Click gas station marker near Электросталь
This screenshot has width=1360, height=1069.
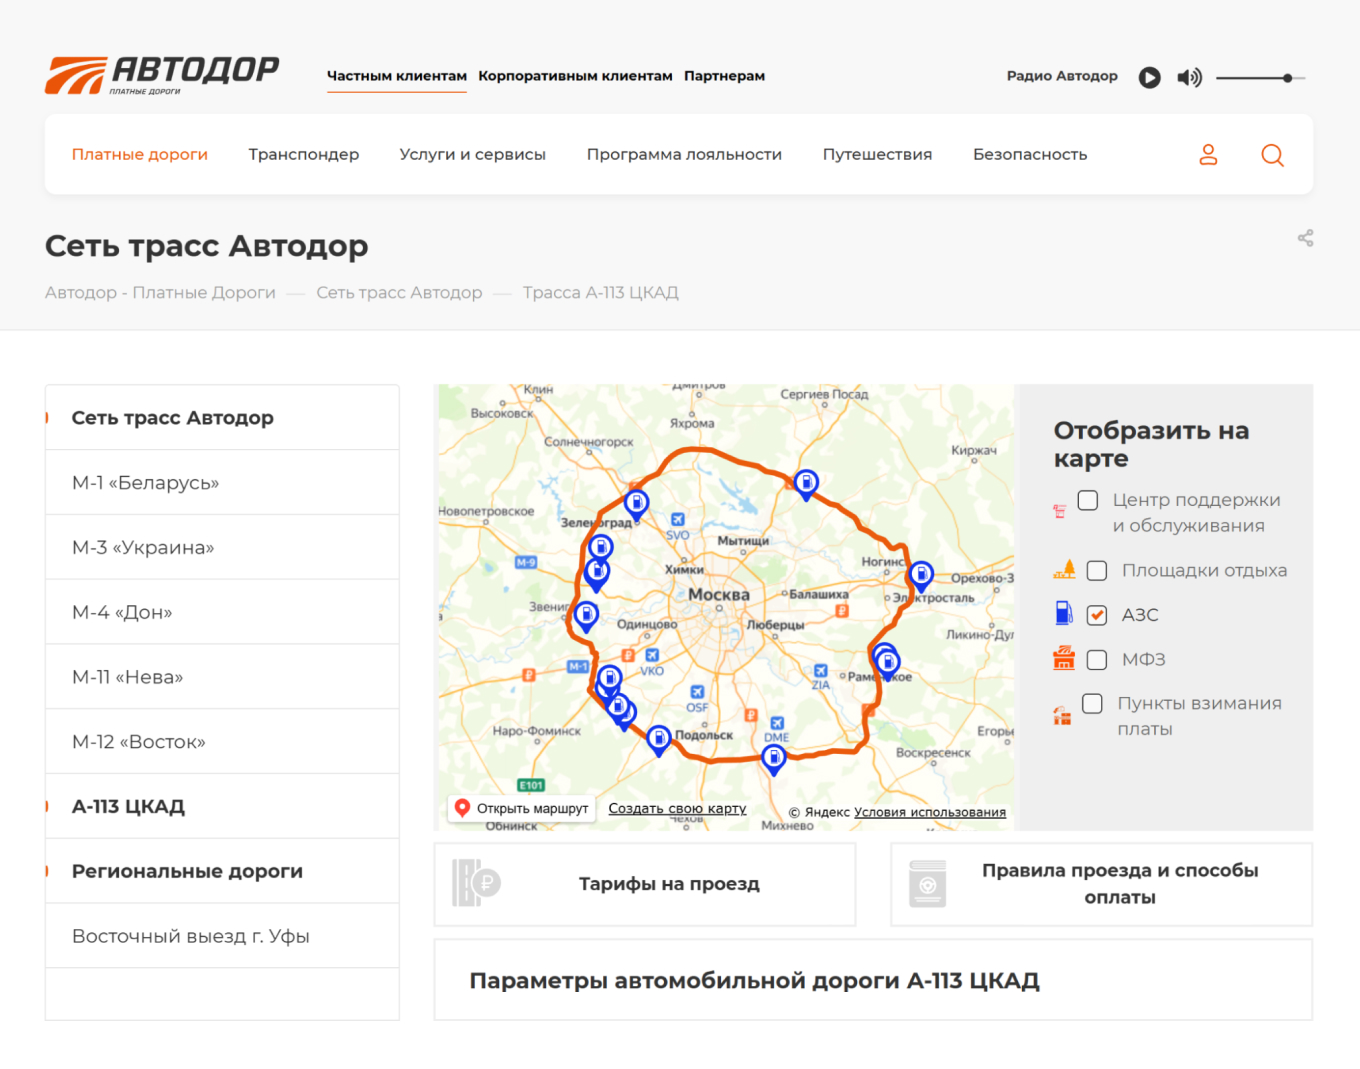point(921,574)
